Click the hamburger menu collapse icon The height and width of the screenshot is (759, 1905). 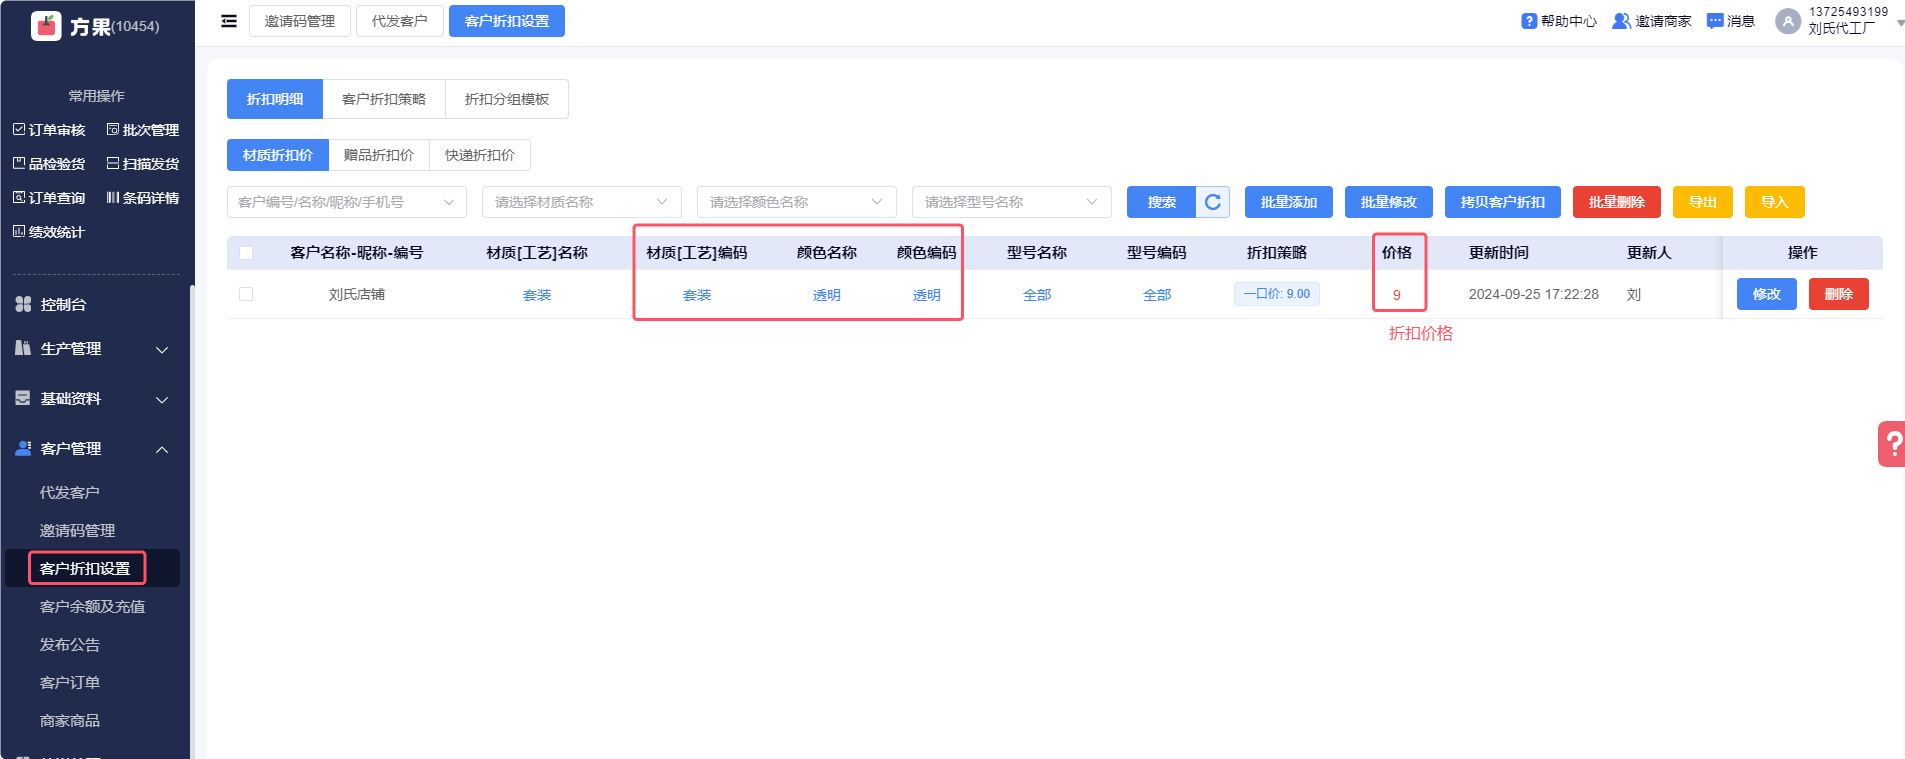tap(229, 21)
